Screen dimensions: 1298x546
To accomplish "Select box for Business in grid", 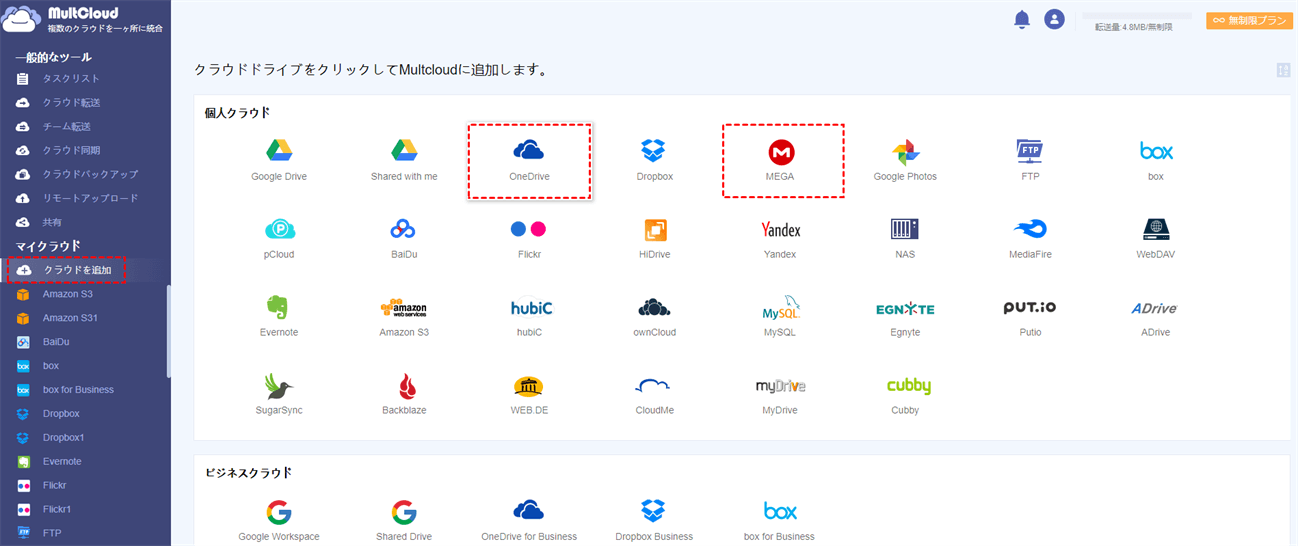I will pos(780,521).
